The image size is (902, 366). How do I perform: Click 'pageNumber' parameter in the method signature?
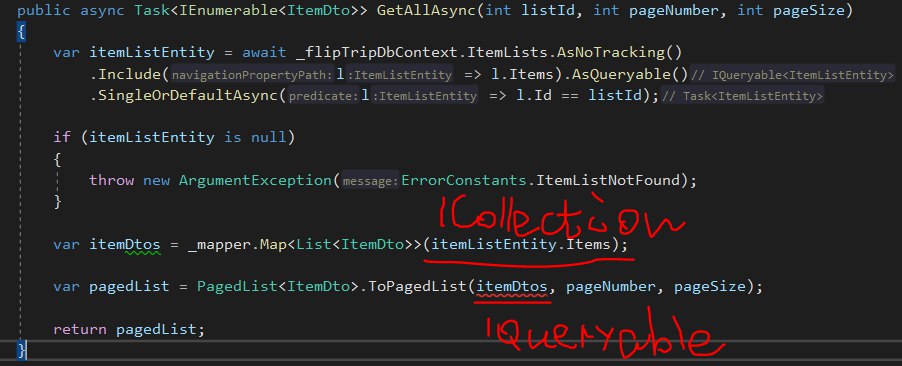pyautogui.click(x=674, y=10)
